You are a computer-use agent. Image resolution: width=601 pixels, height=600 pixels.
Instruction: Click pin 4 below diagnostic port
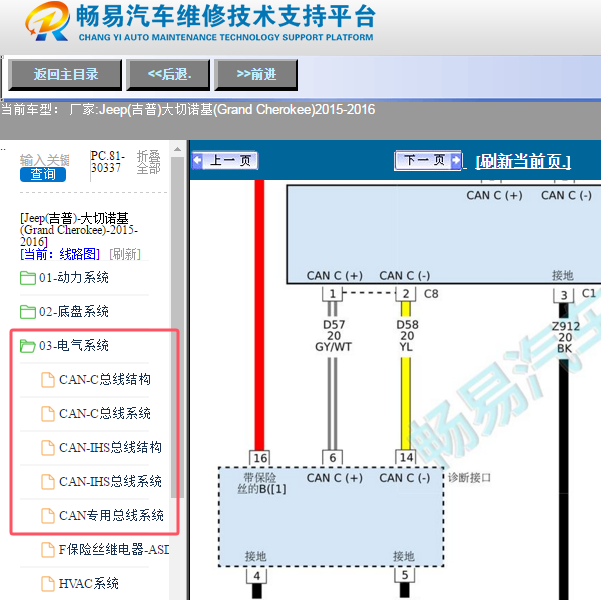(256, 576)
